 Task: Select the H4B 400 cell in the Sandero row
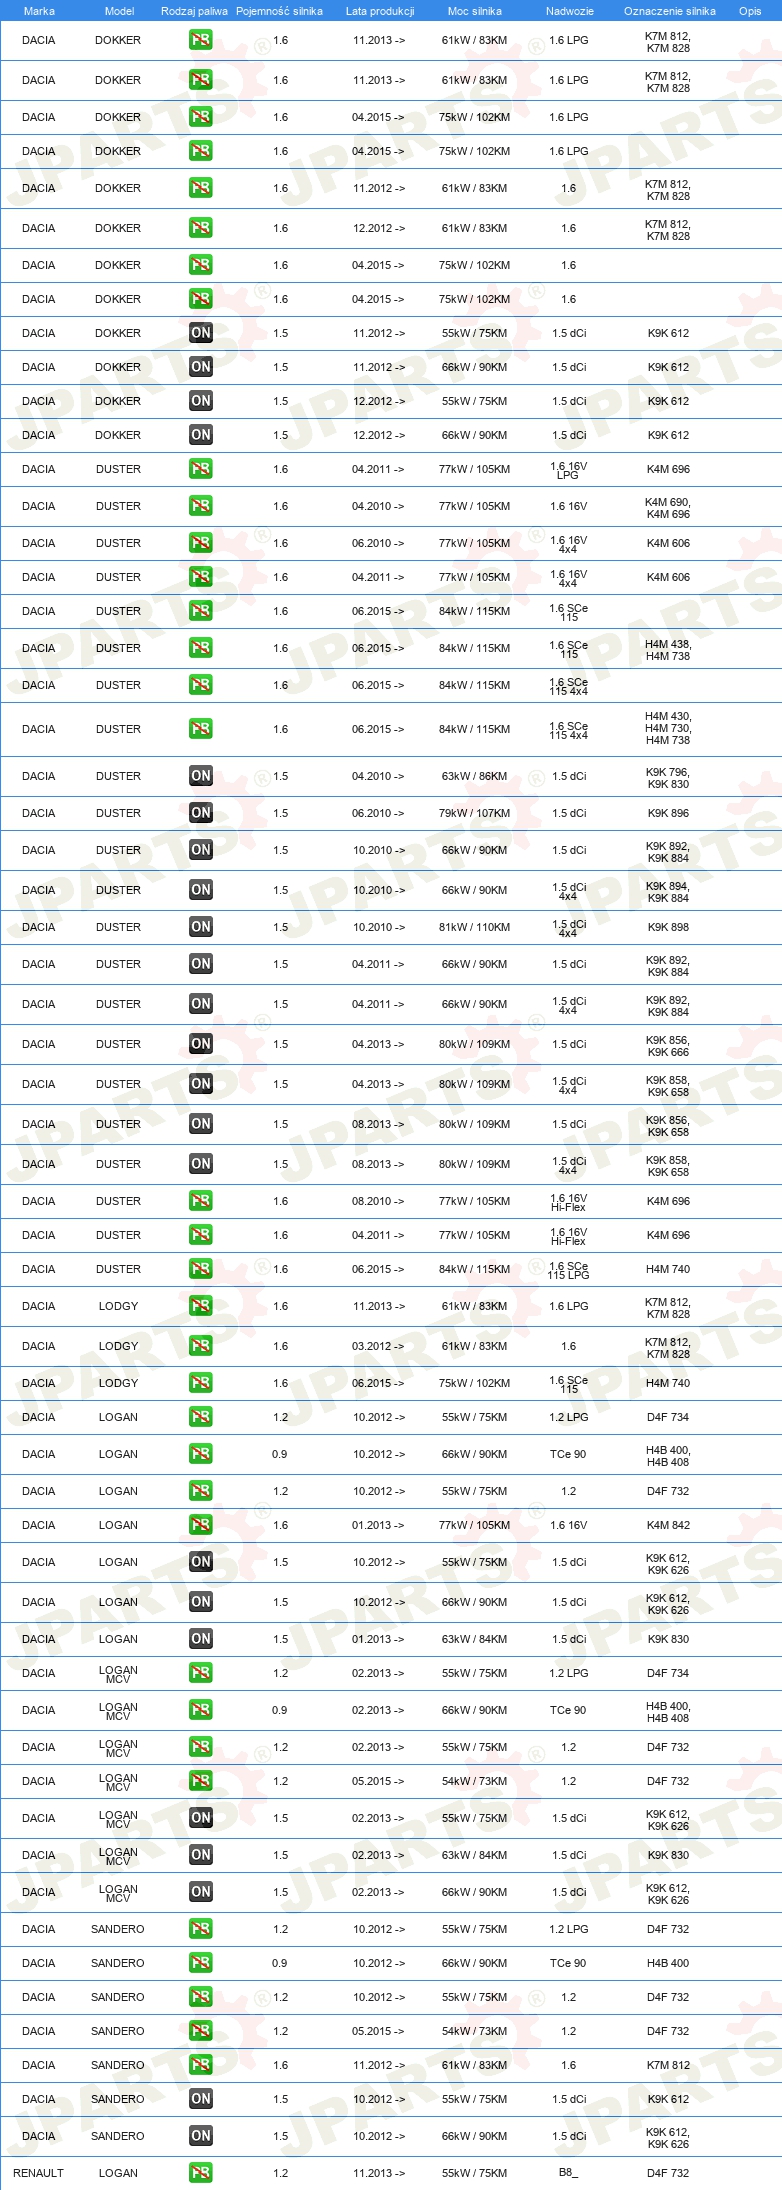point(668,1963)
